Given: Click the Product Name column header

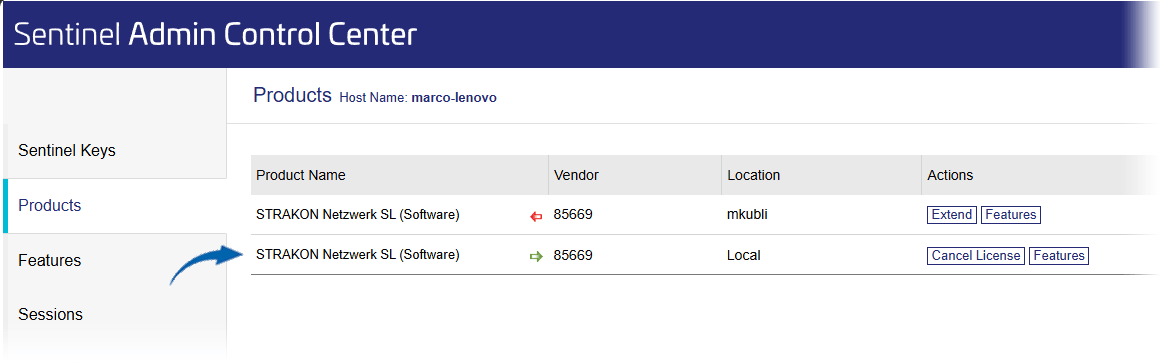Looking at the screenshot, I should [x=300, y=175].
